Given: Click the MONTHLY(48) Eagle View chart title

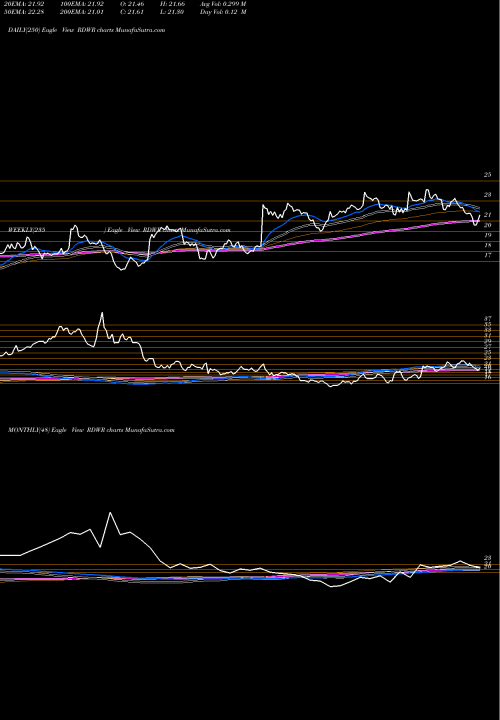Looking at the screenshot, I should [91, 430].
